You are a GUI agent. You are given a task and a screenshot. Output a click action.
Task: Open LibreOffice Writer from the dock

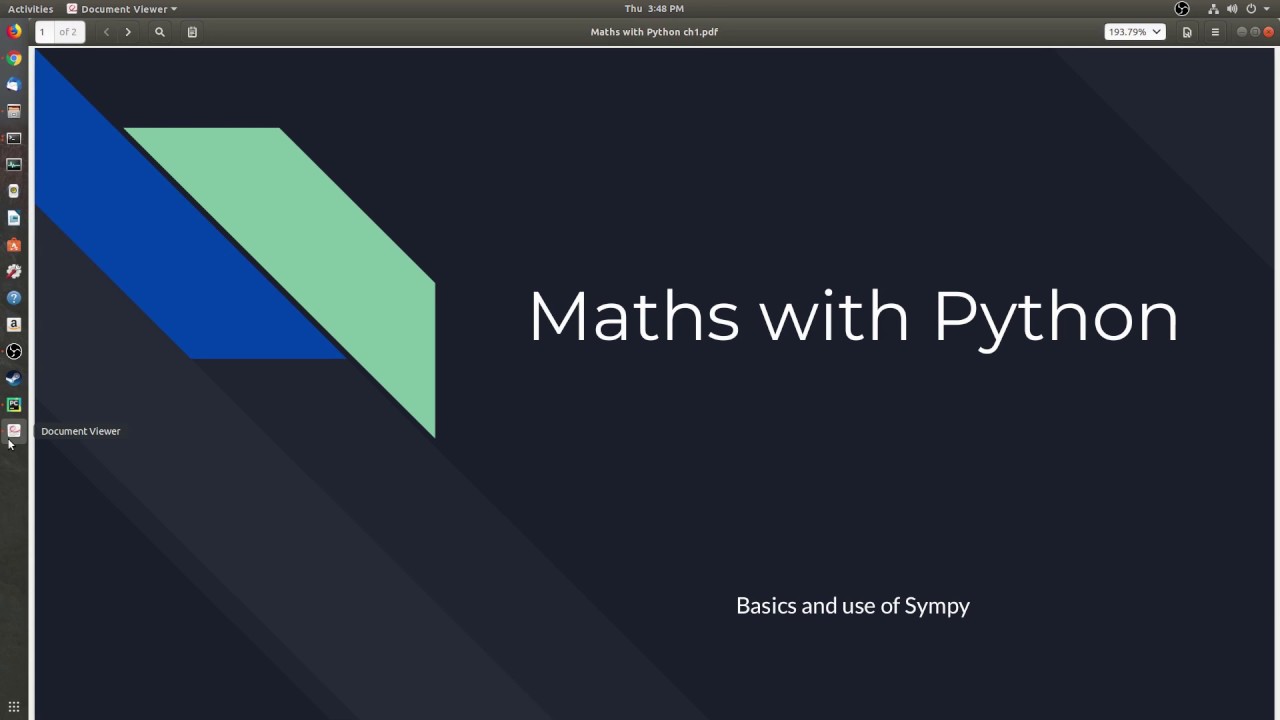[x=14, y=218]
